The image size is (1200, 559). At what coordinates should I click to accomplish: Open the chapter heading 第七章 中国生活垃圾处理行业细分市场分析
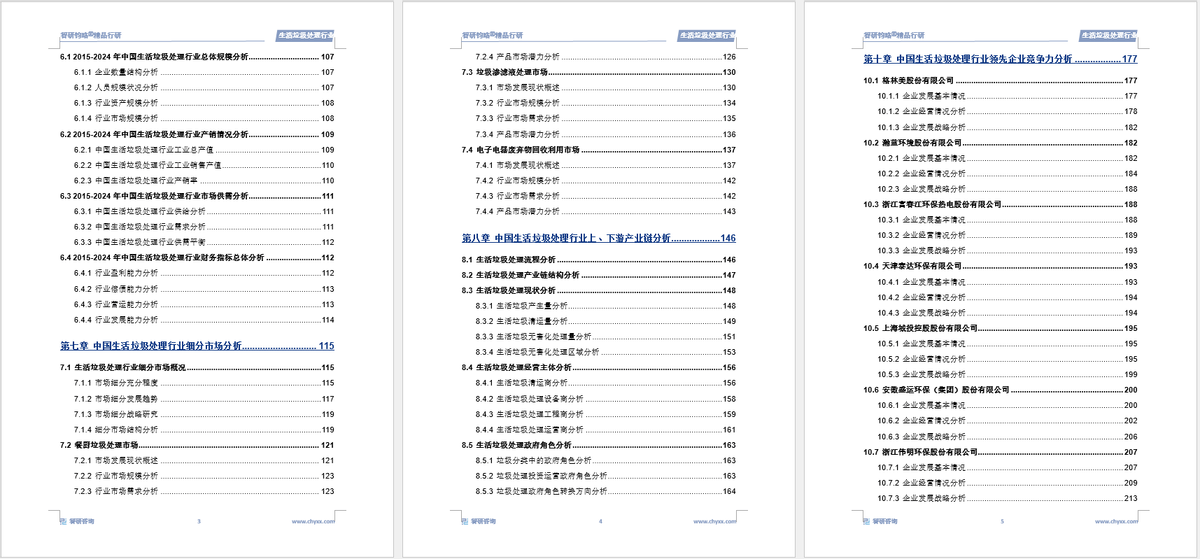pyautogui.click(x=197, y=346)
